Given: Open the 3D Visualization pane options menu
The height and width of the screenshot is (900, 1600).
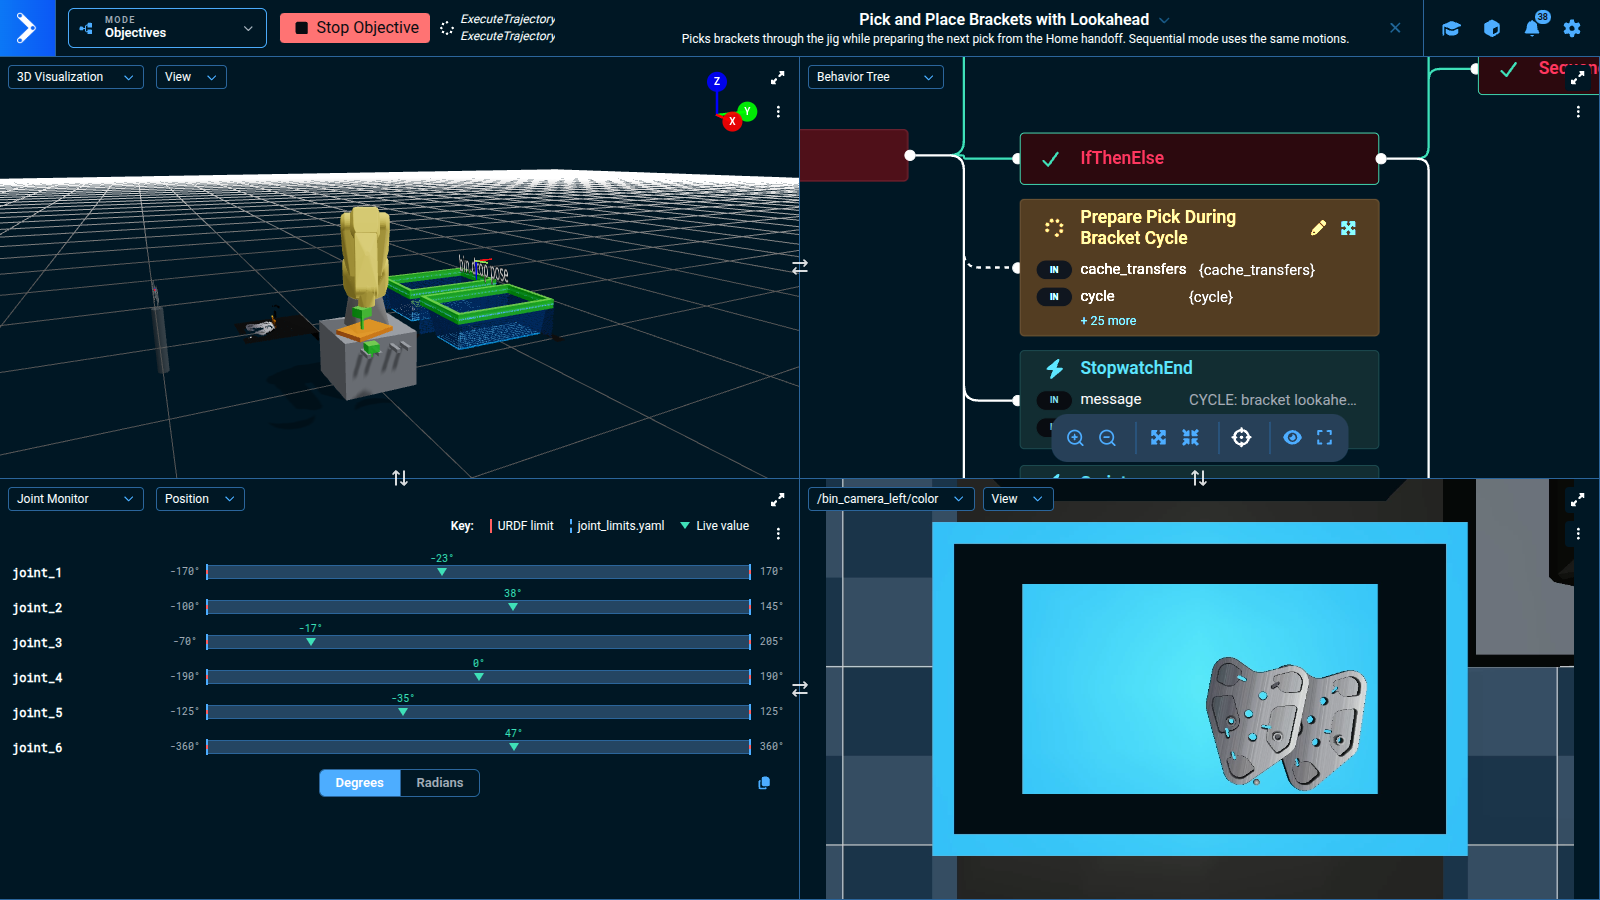Looking at the screenshot, I should (x=778, y=112).
